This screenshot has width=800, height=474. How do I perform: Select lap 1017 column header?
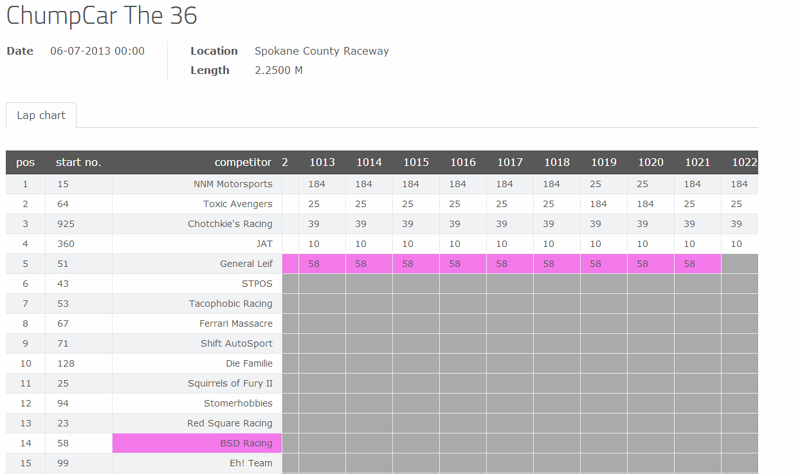tap(510, 162)
